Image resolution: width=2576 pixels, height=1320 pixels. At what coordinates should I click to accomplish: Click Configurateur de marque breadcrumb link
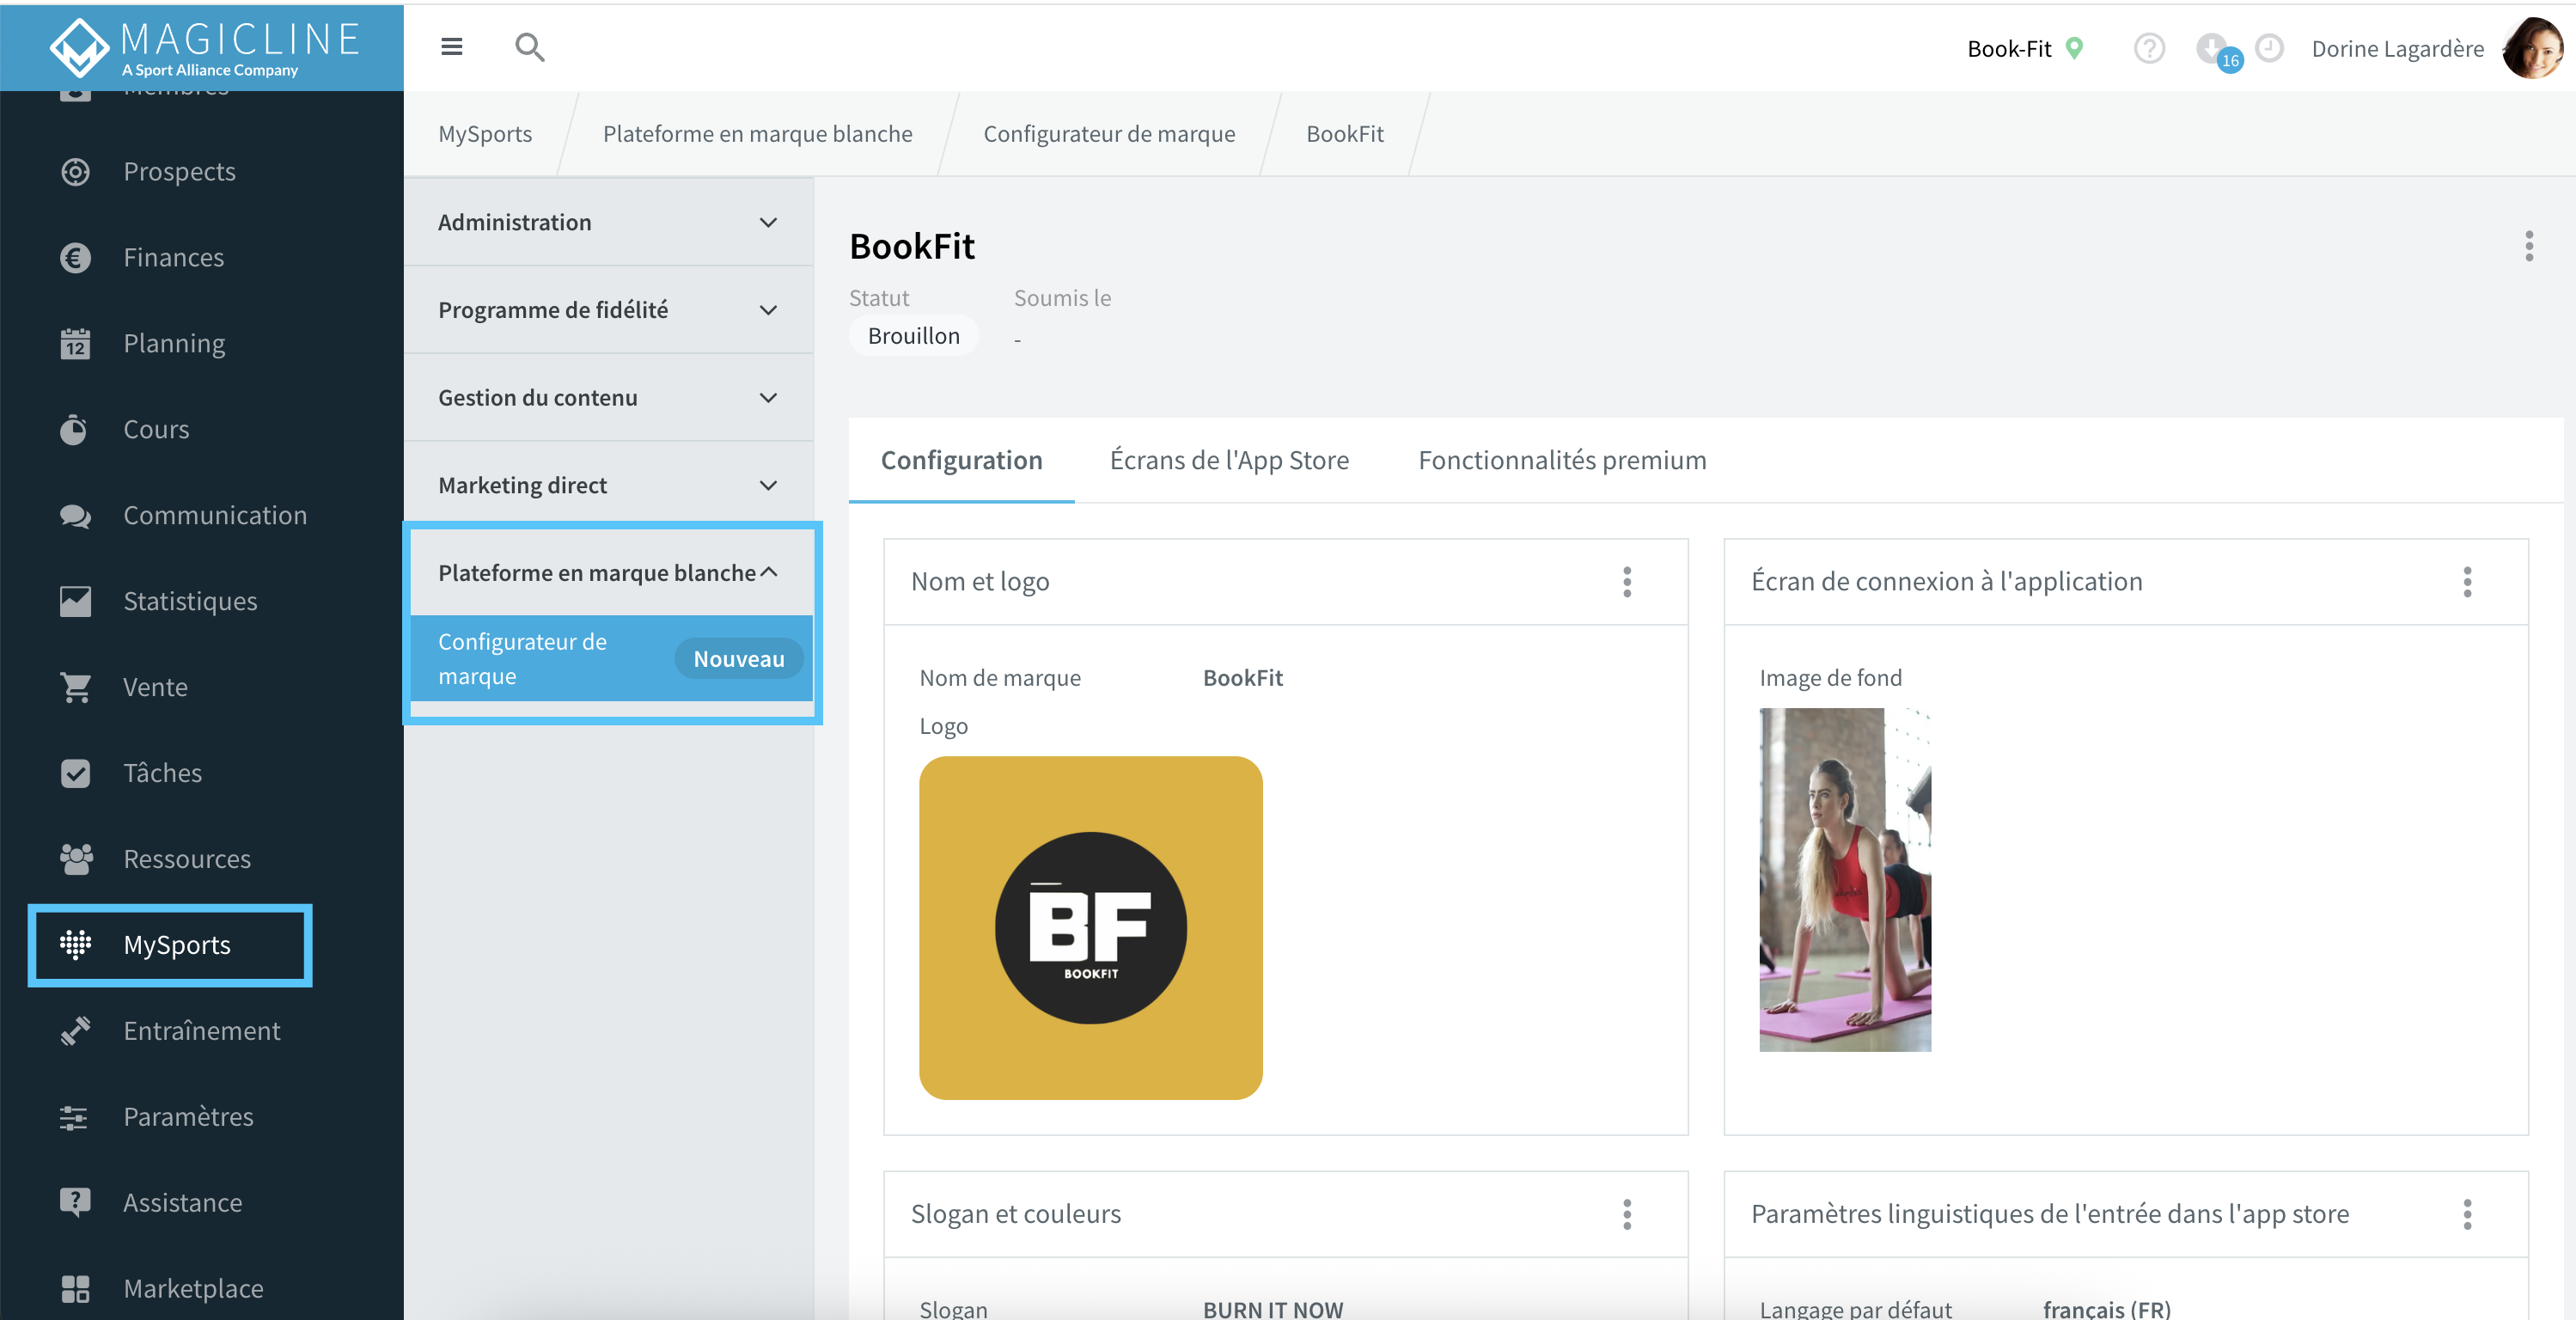pos(1109,133)
